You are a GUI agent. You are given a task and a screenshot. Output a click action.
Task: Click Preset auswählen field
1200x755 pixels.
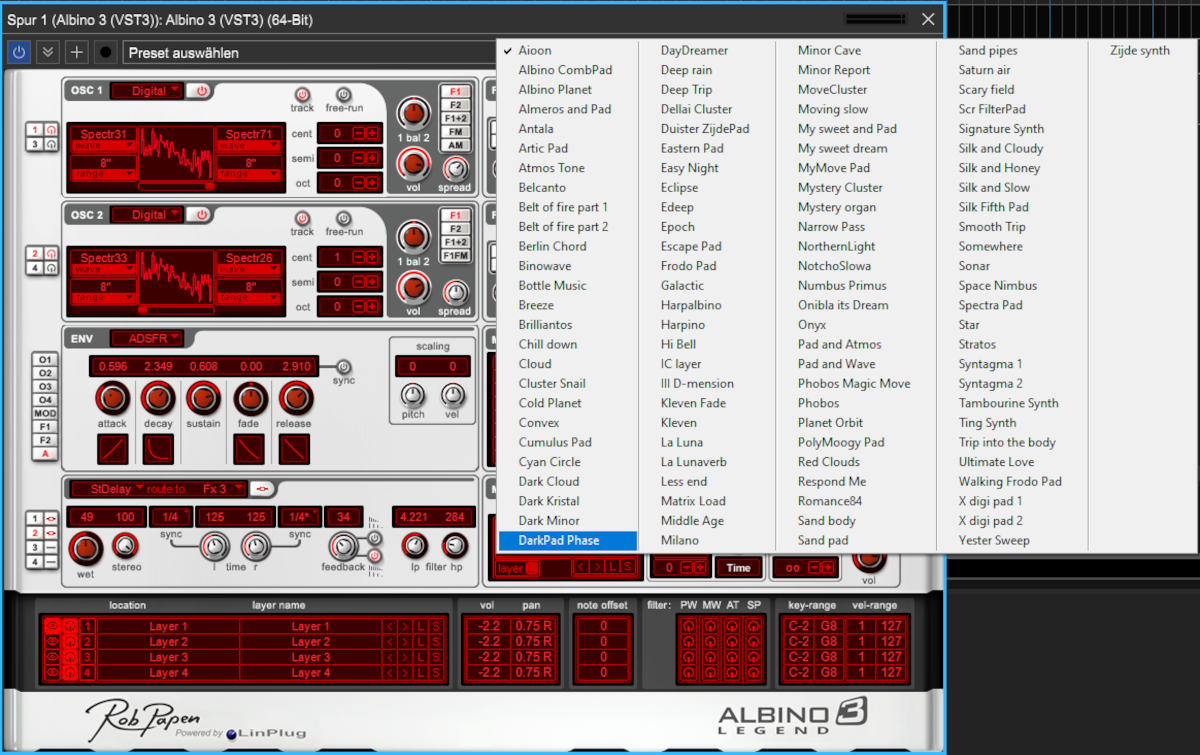click(309, 52)
